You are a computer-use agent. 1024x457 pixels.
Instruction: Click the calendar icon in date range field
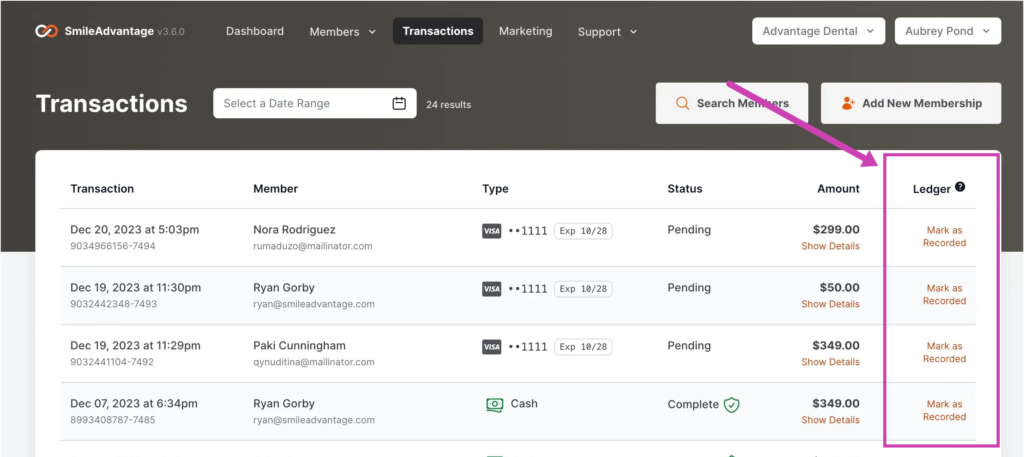coord(398,103)
